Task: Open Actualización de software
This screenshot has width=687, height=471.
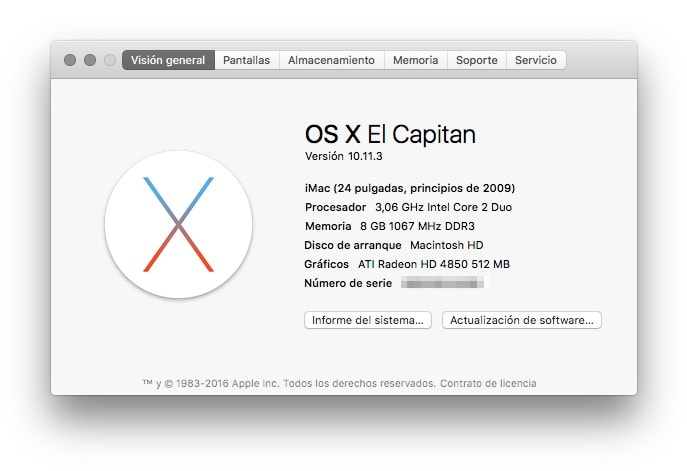Action: pyautogui.click(x=522, y=320)
